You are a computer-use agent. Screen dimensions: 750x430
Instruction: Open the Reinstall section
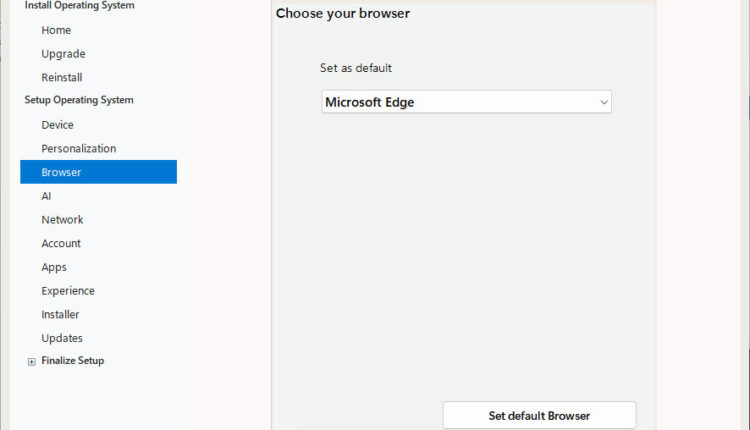[x=62, y=77]
